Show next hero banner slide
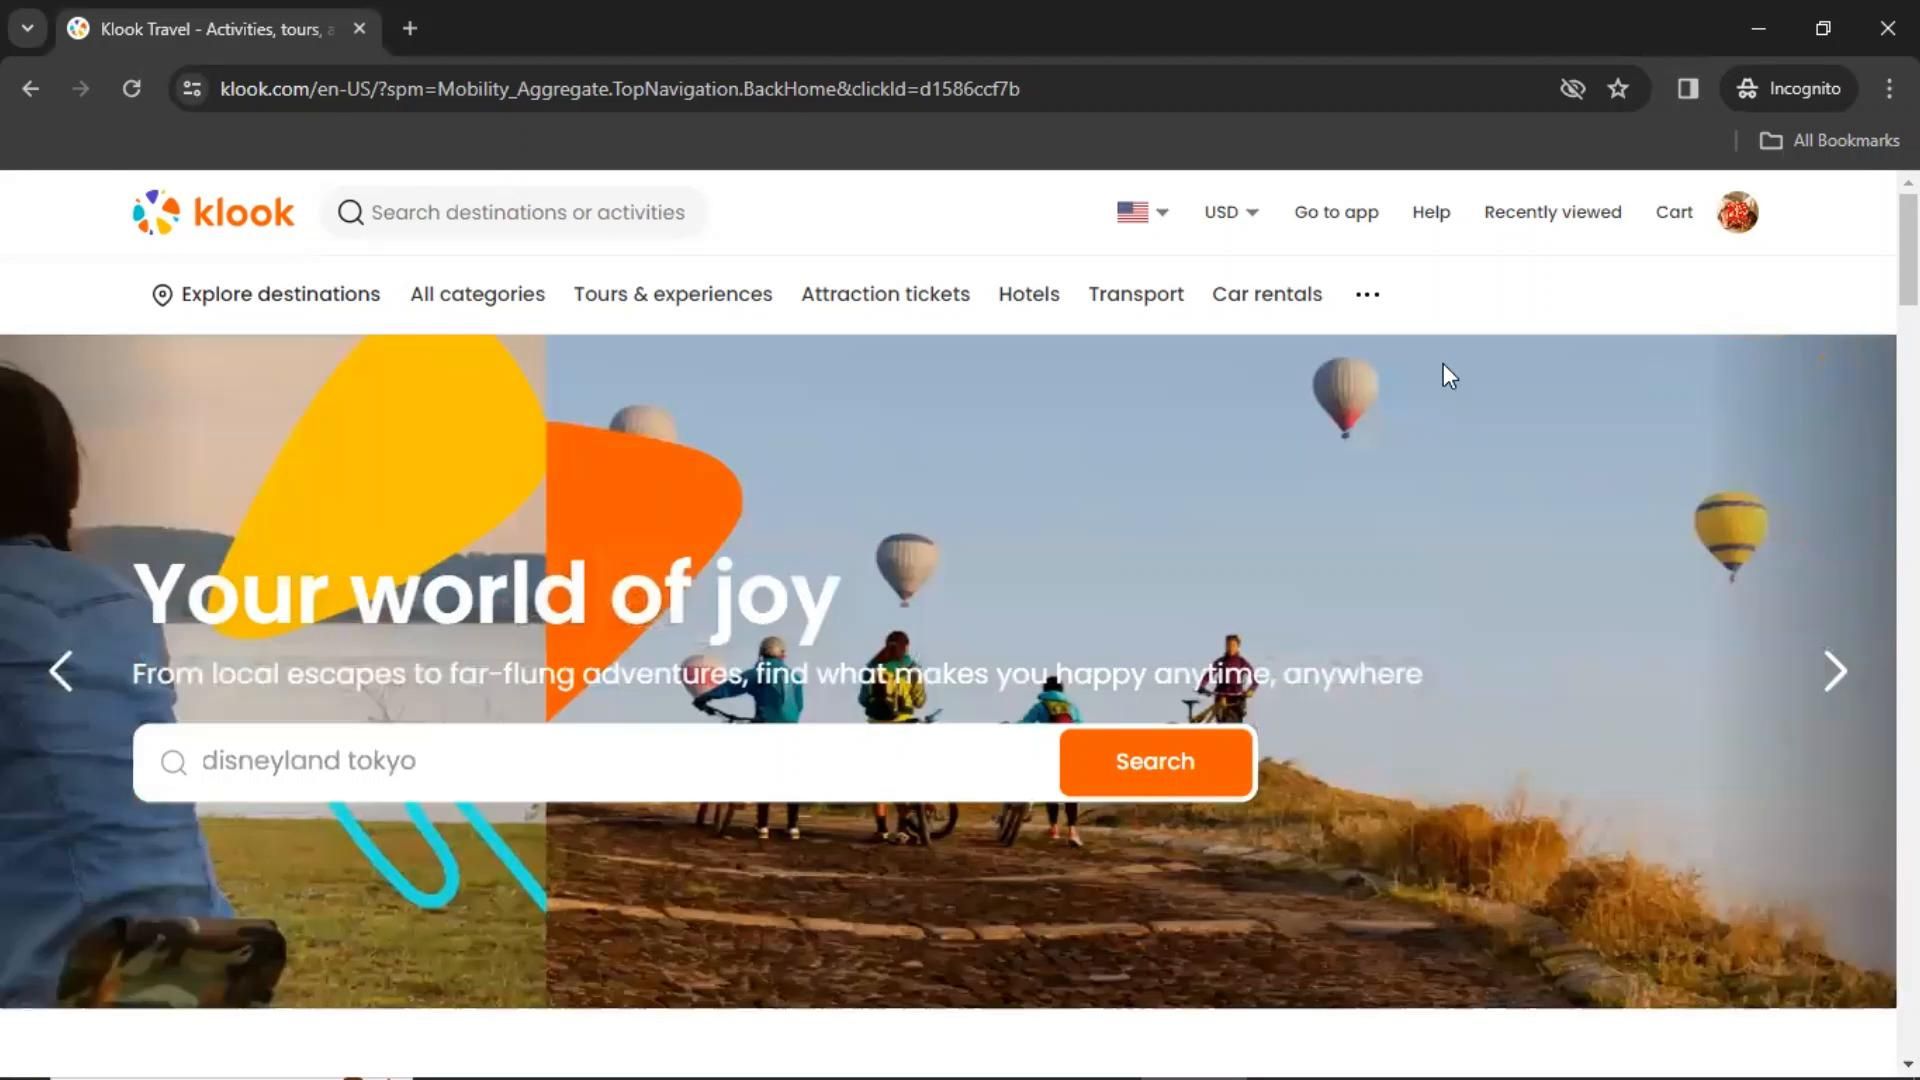 click(1834, 672)
